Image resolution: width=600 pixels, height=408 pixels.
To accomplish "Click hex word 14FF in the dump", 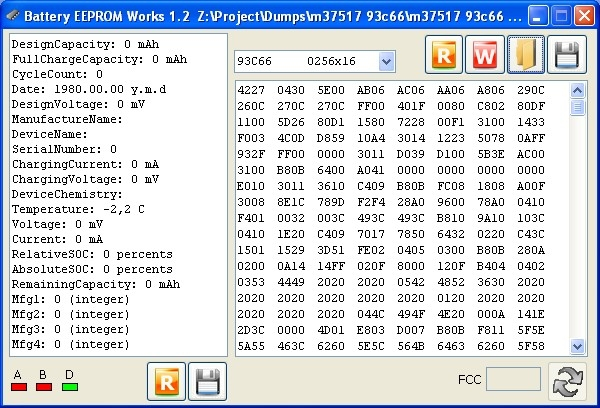I will [331, 266].
